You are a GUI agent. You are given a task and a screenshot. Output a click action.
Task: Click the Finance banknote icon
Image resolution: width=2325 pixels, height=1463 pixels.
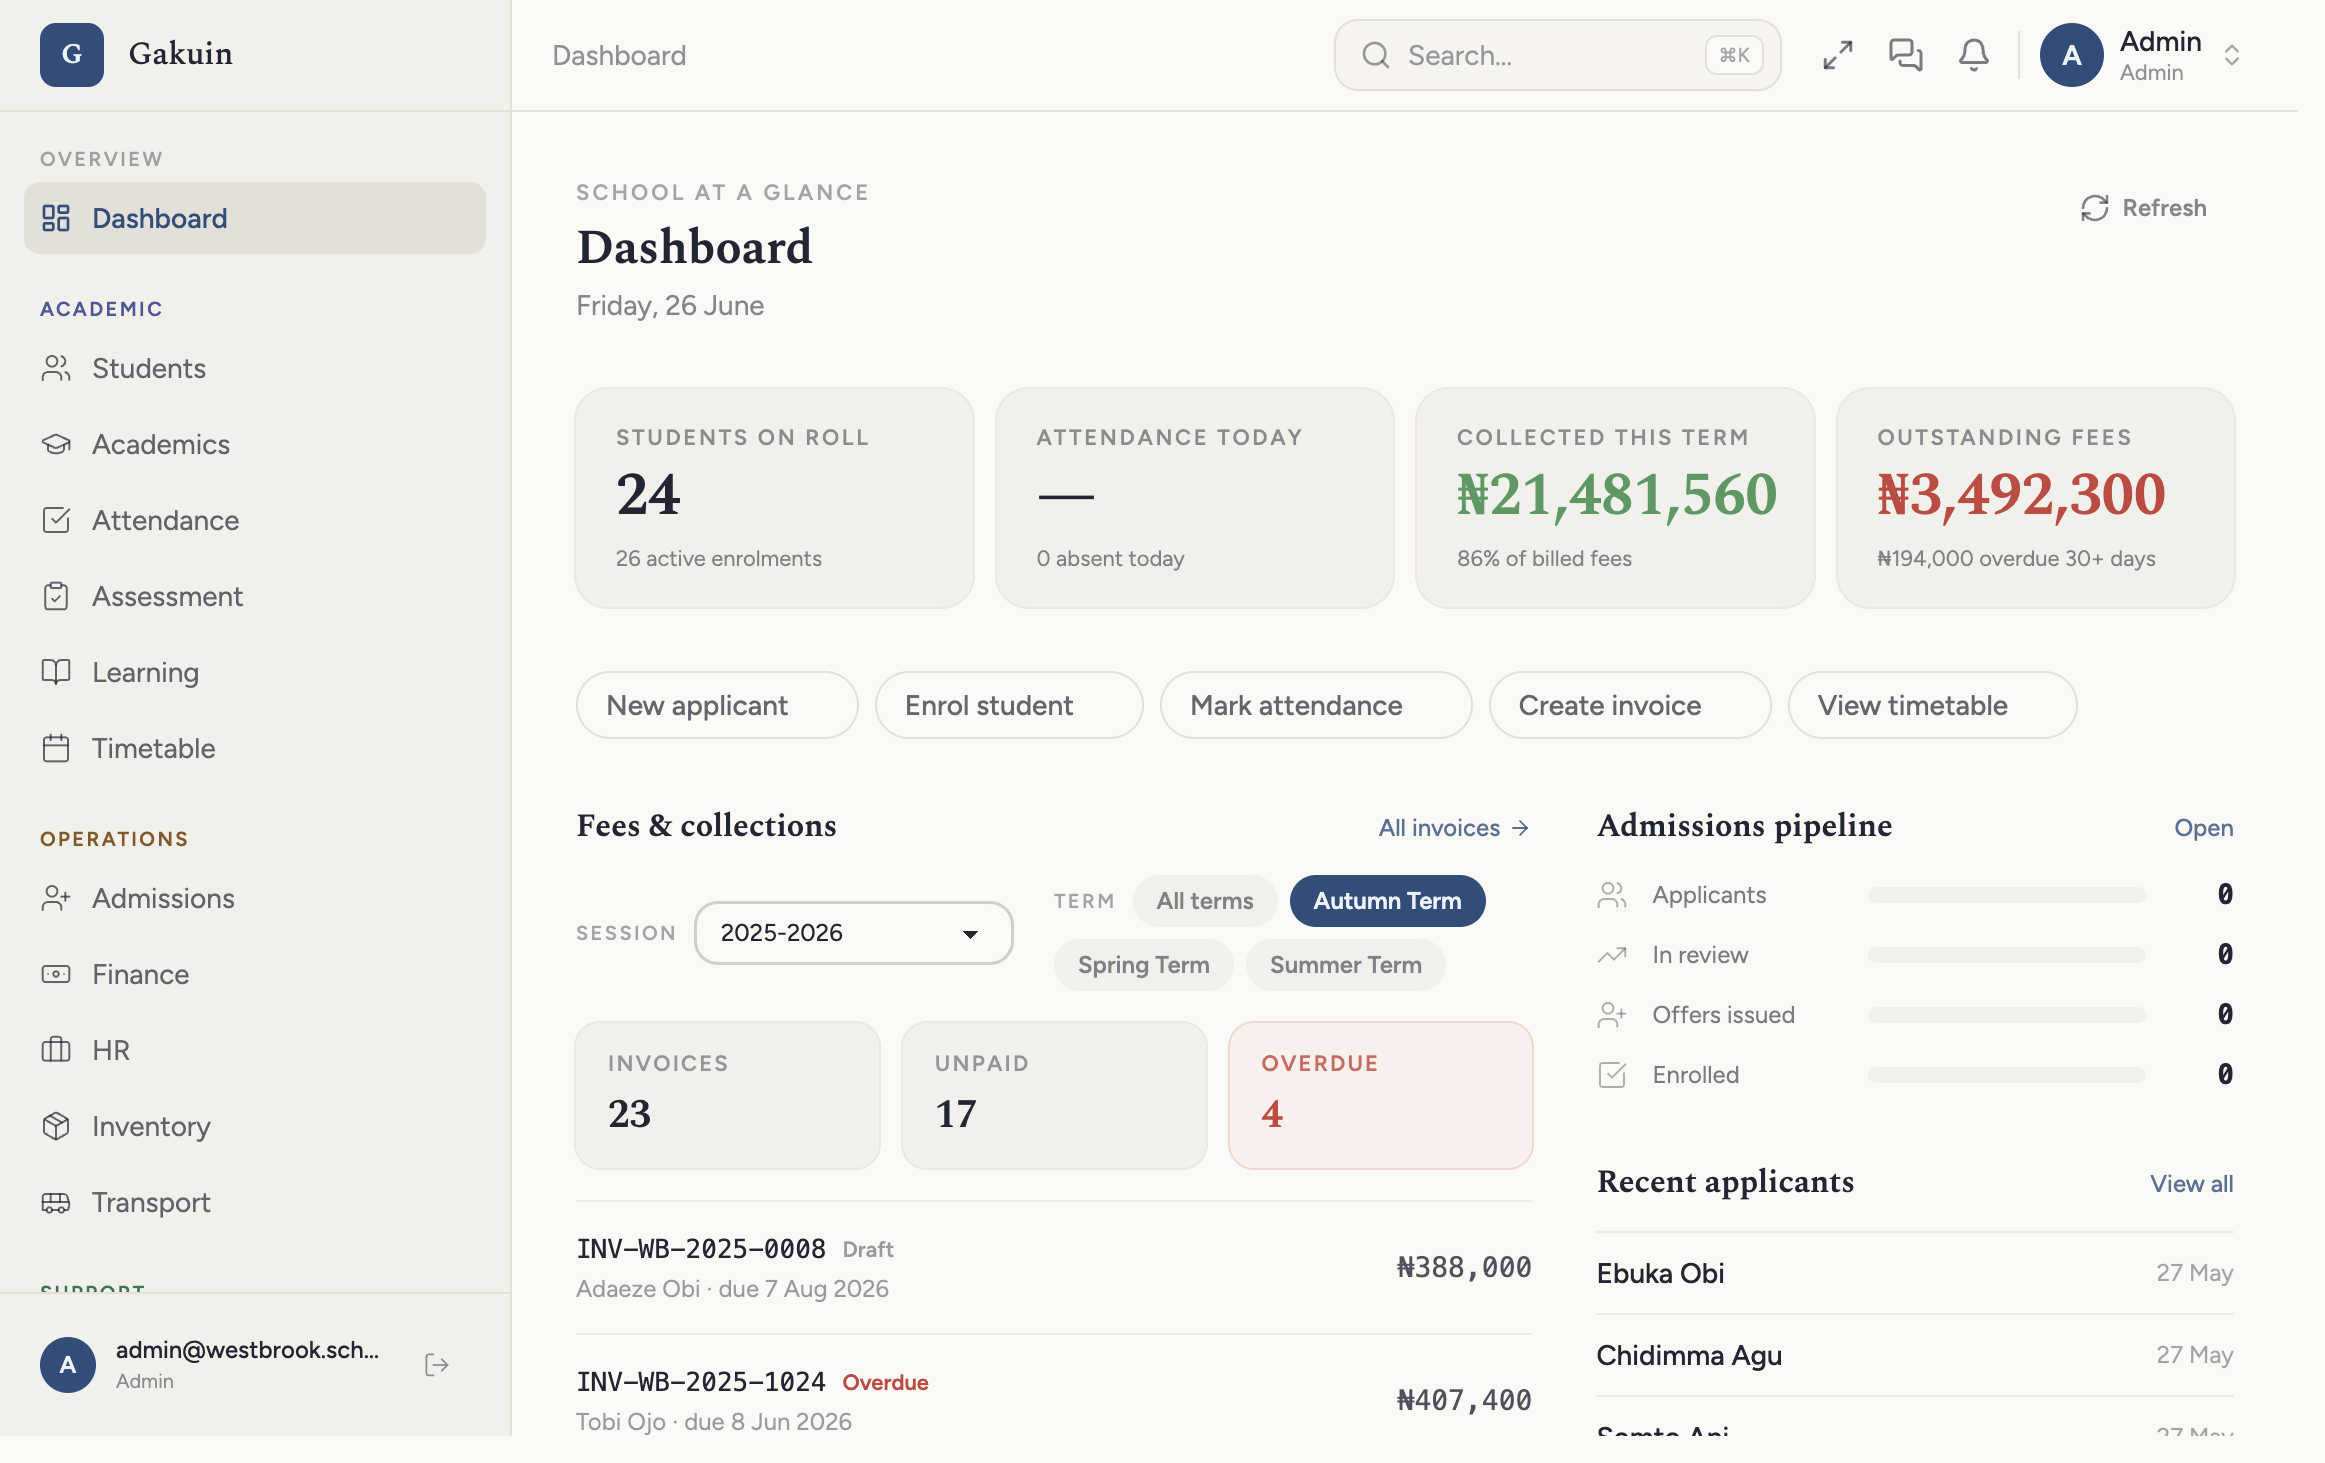coord(56,974)
